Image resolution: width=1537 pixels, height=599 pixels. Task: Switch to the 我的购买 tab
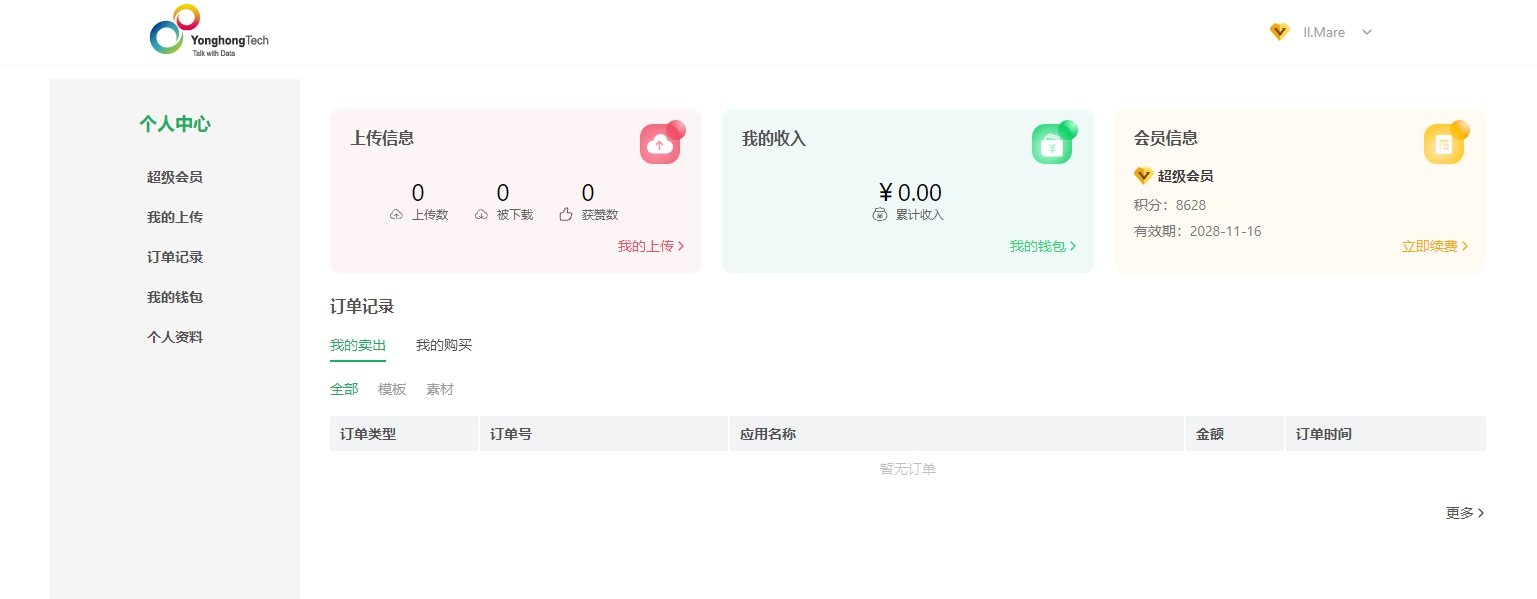[x=444, y=345]
